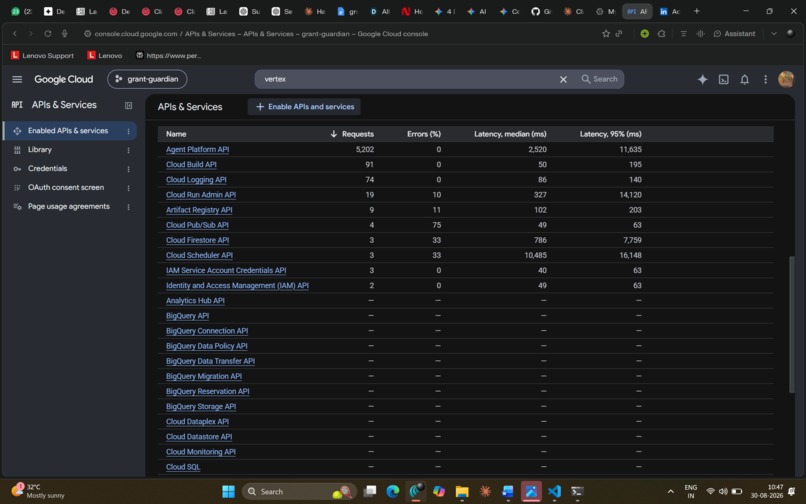Open the console settings three-dot menu
Image resolution: width=806 pixels, height=504 pixels.
[765, 79]
